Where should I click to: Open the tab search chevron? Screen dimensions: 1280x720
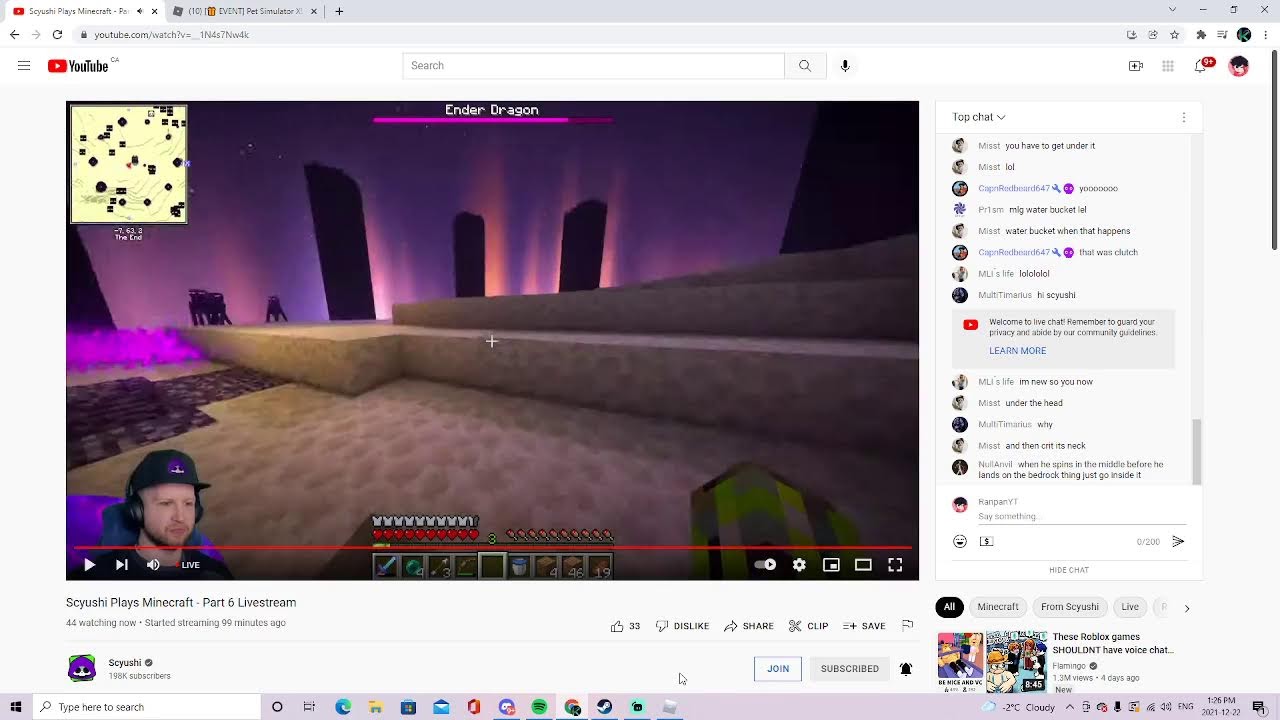click(1172, 10)
